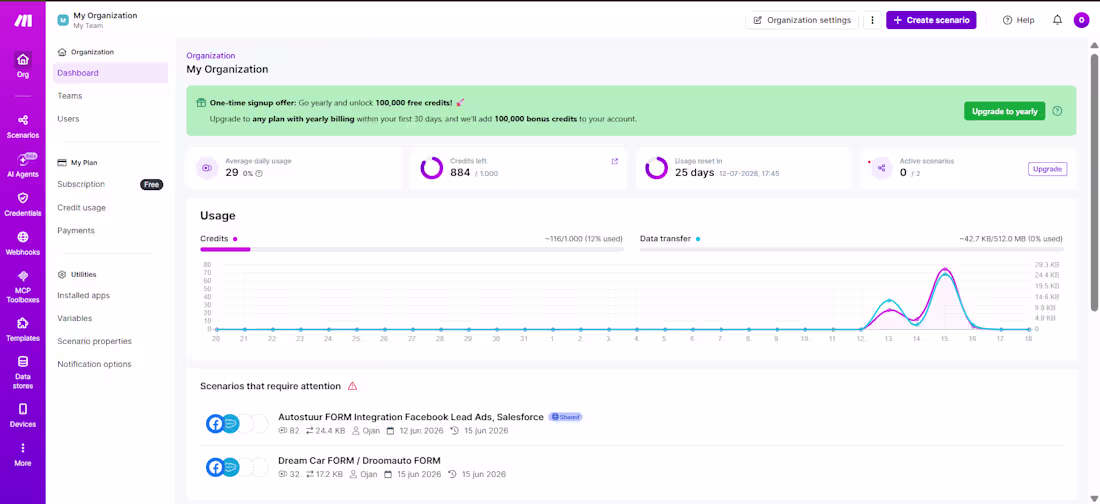Open the three-dot organization options menu
Viewport: 1100px width, 504px height.
(x=872, y=20)
